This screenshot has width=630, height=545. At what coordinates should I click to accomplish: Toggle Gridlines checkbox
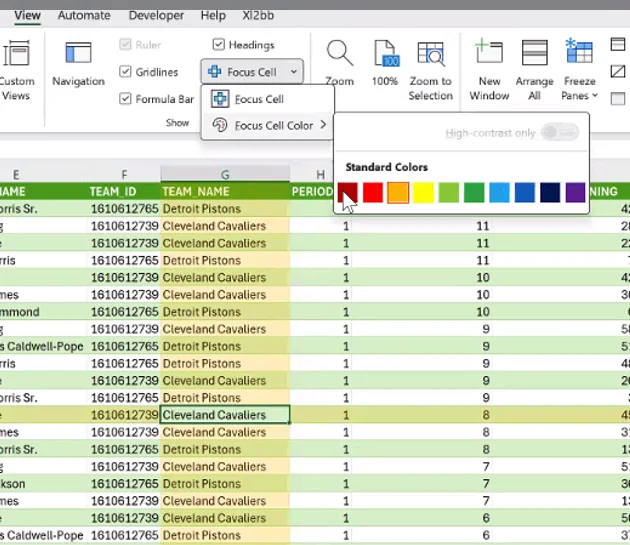(125, 72)
